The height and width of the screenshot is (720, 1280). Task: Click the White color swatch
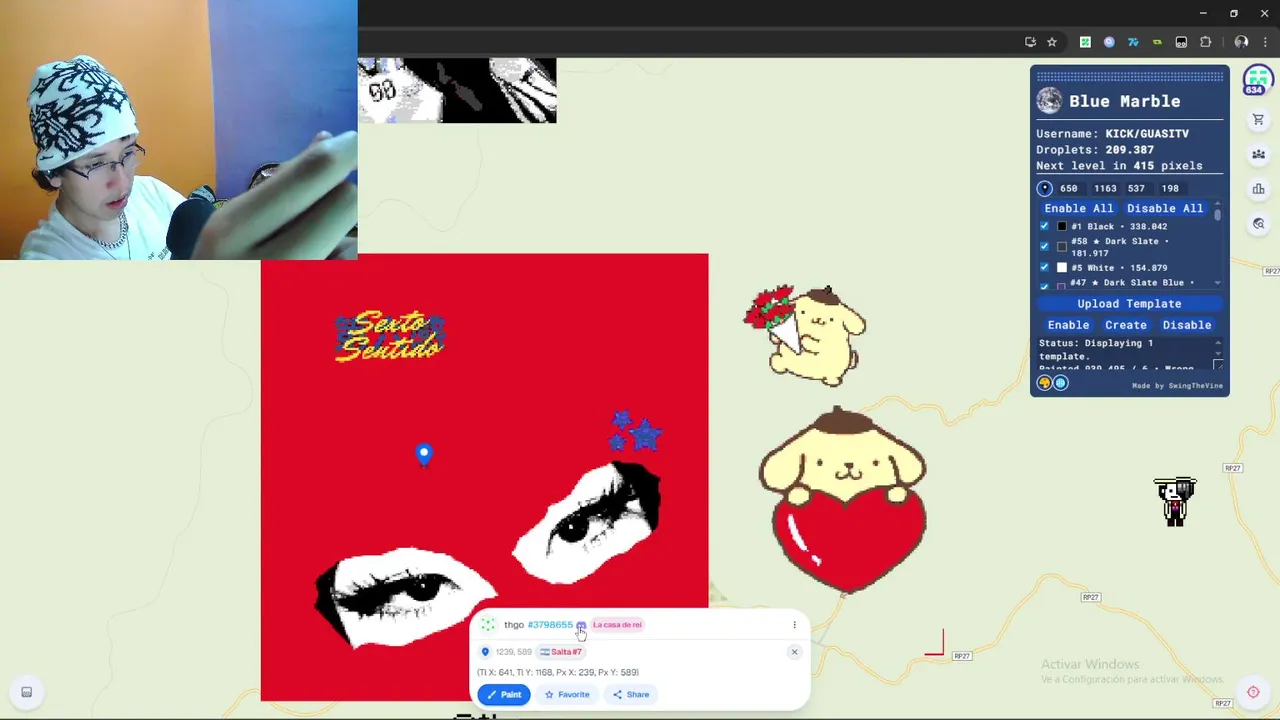[1062, 267]
